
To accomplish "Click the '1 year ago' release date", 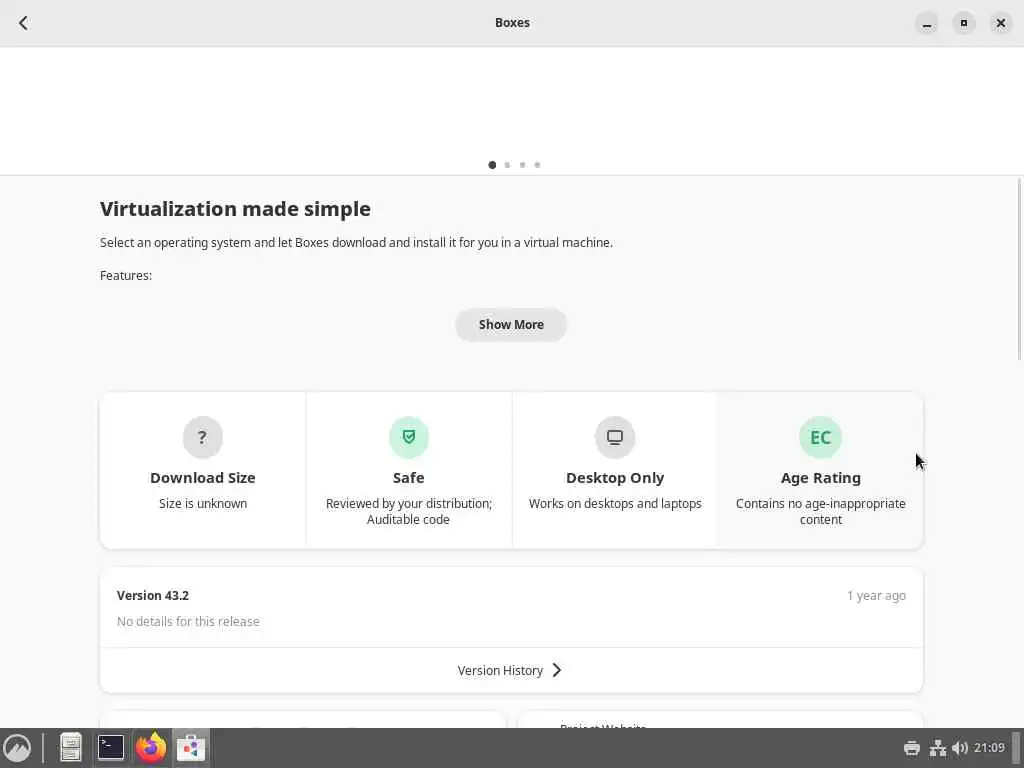I will (876, 596).
